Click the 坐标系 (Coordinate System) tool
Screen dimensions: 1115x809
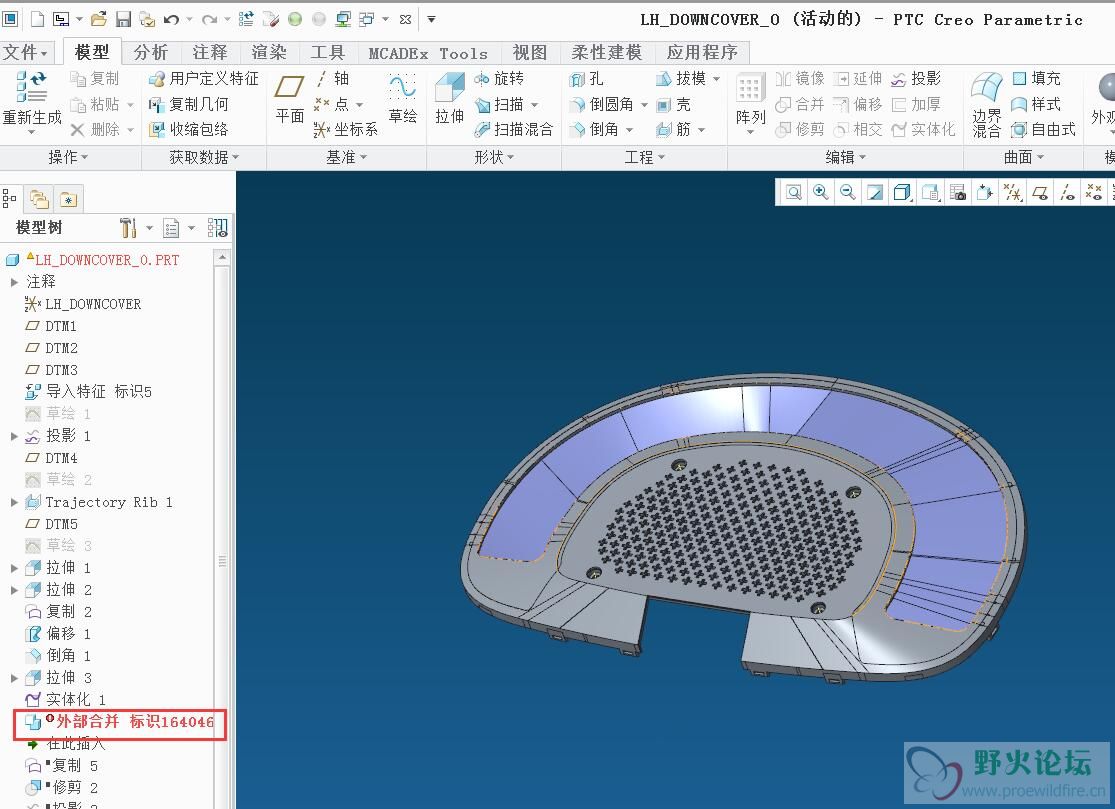[346, 129]
